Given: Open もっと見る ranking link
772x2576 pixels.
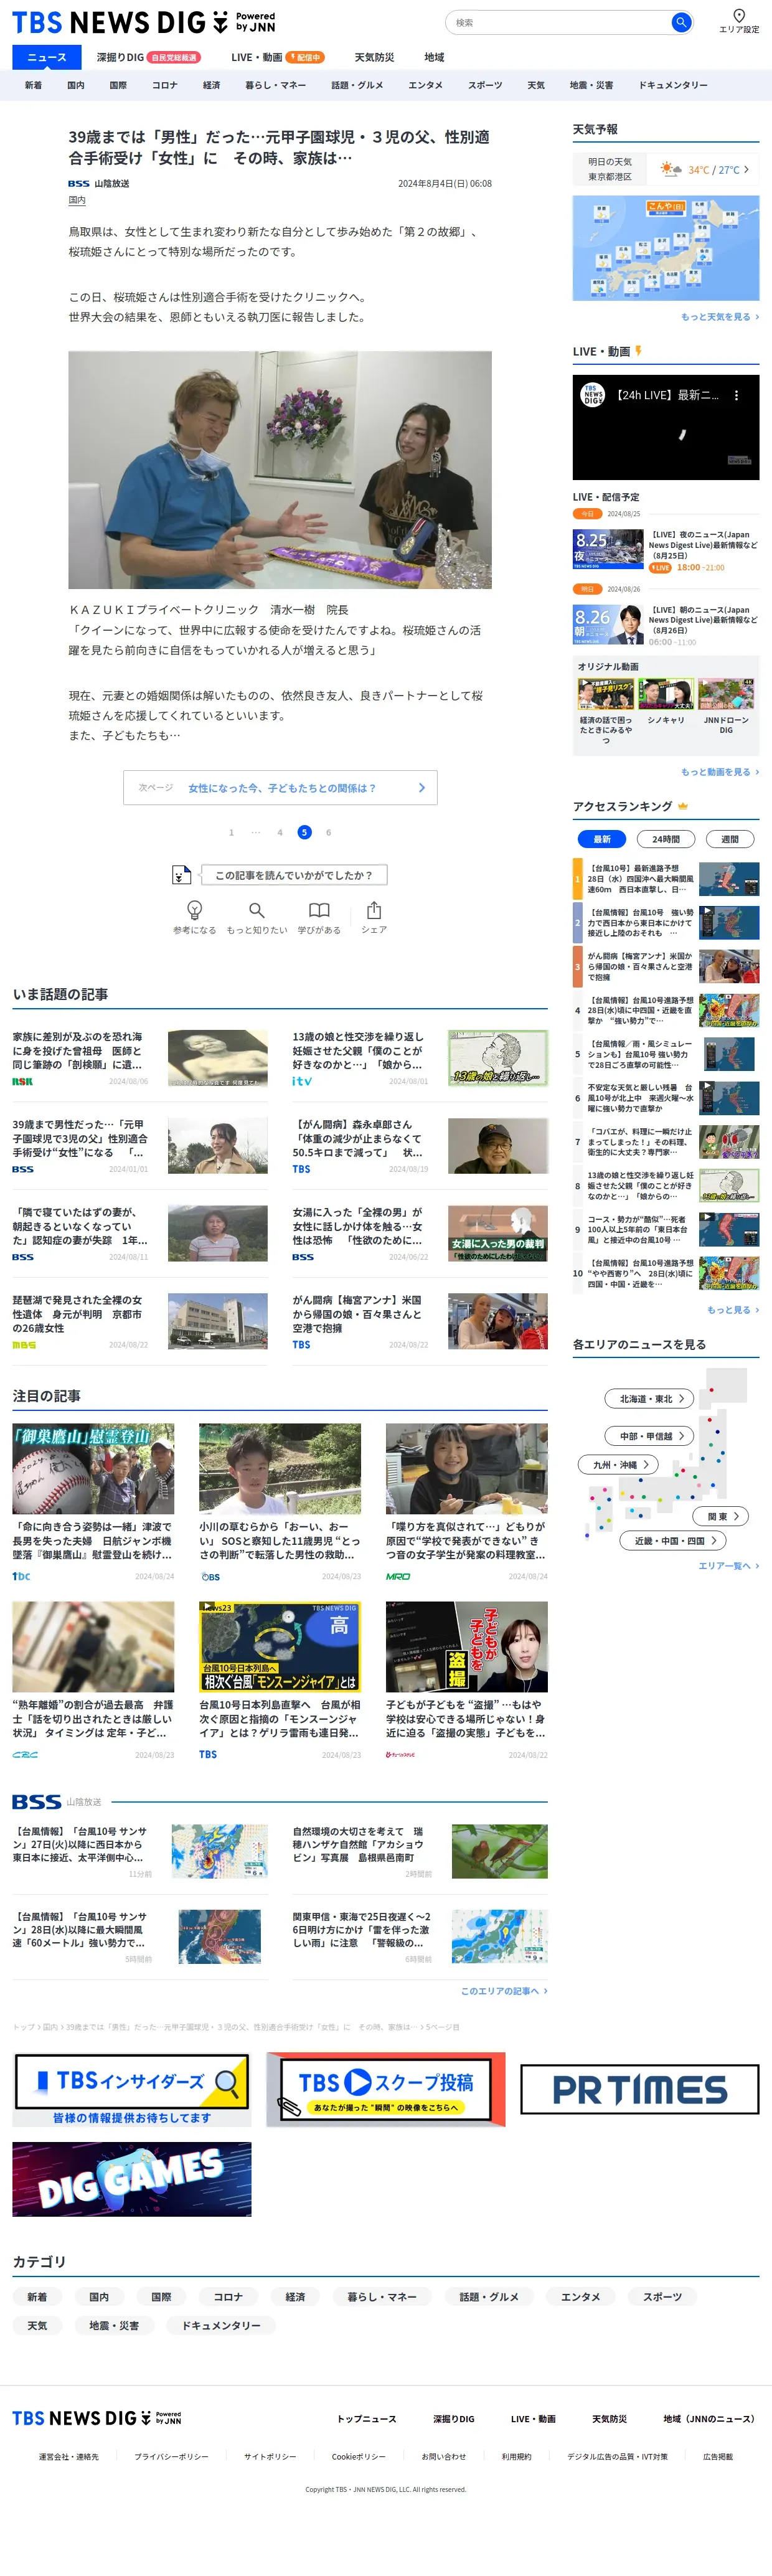Looking at the screenshot, I should (733, 1310).
